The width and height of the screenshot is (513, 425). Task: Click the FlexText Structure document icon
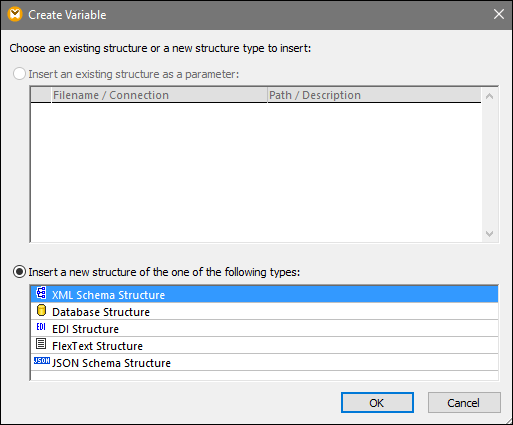pos(41,344)
